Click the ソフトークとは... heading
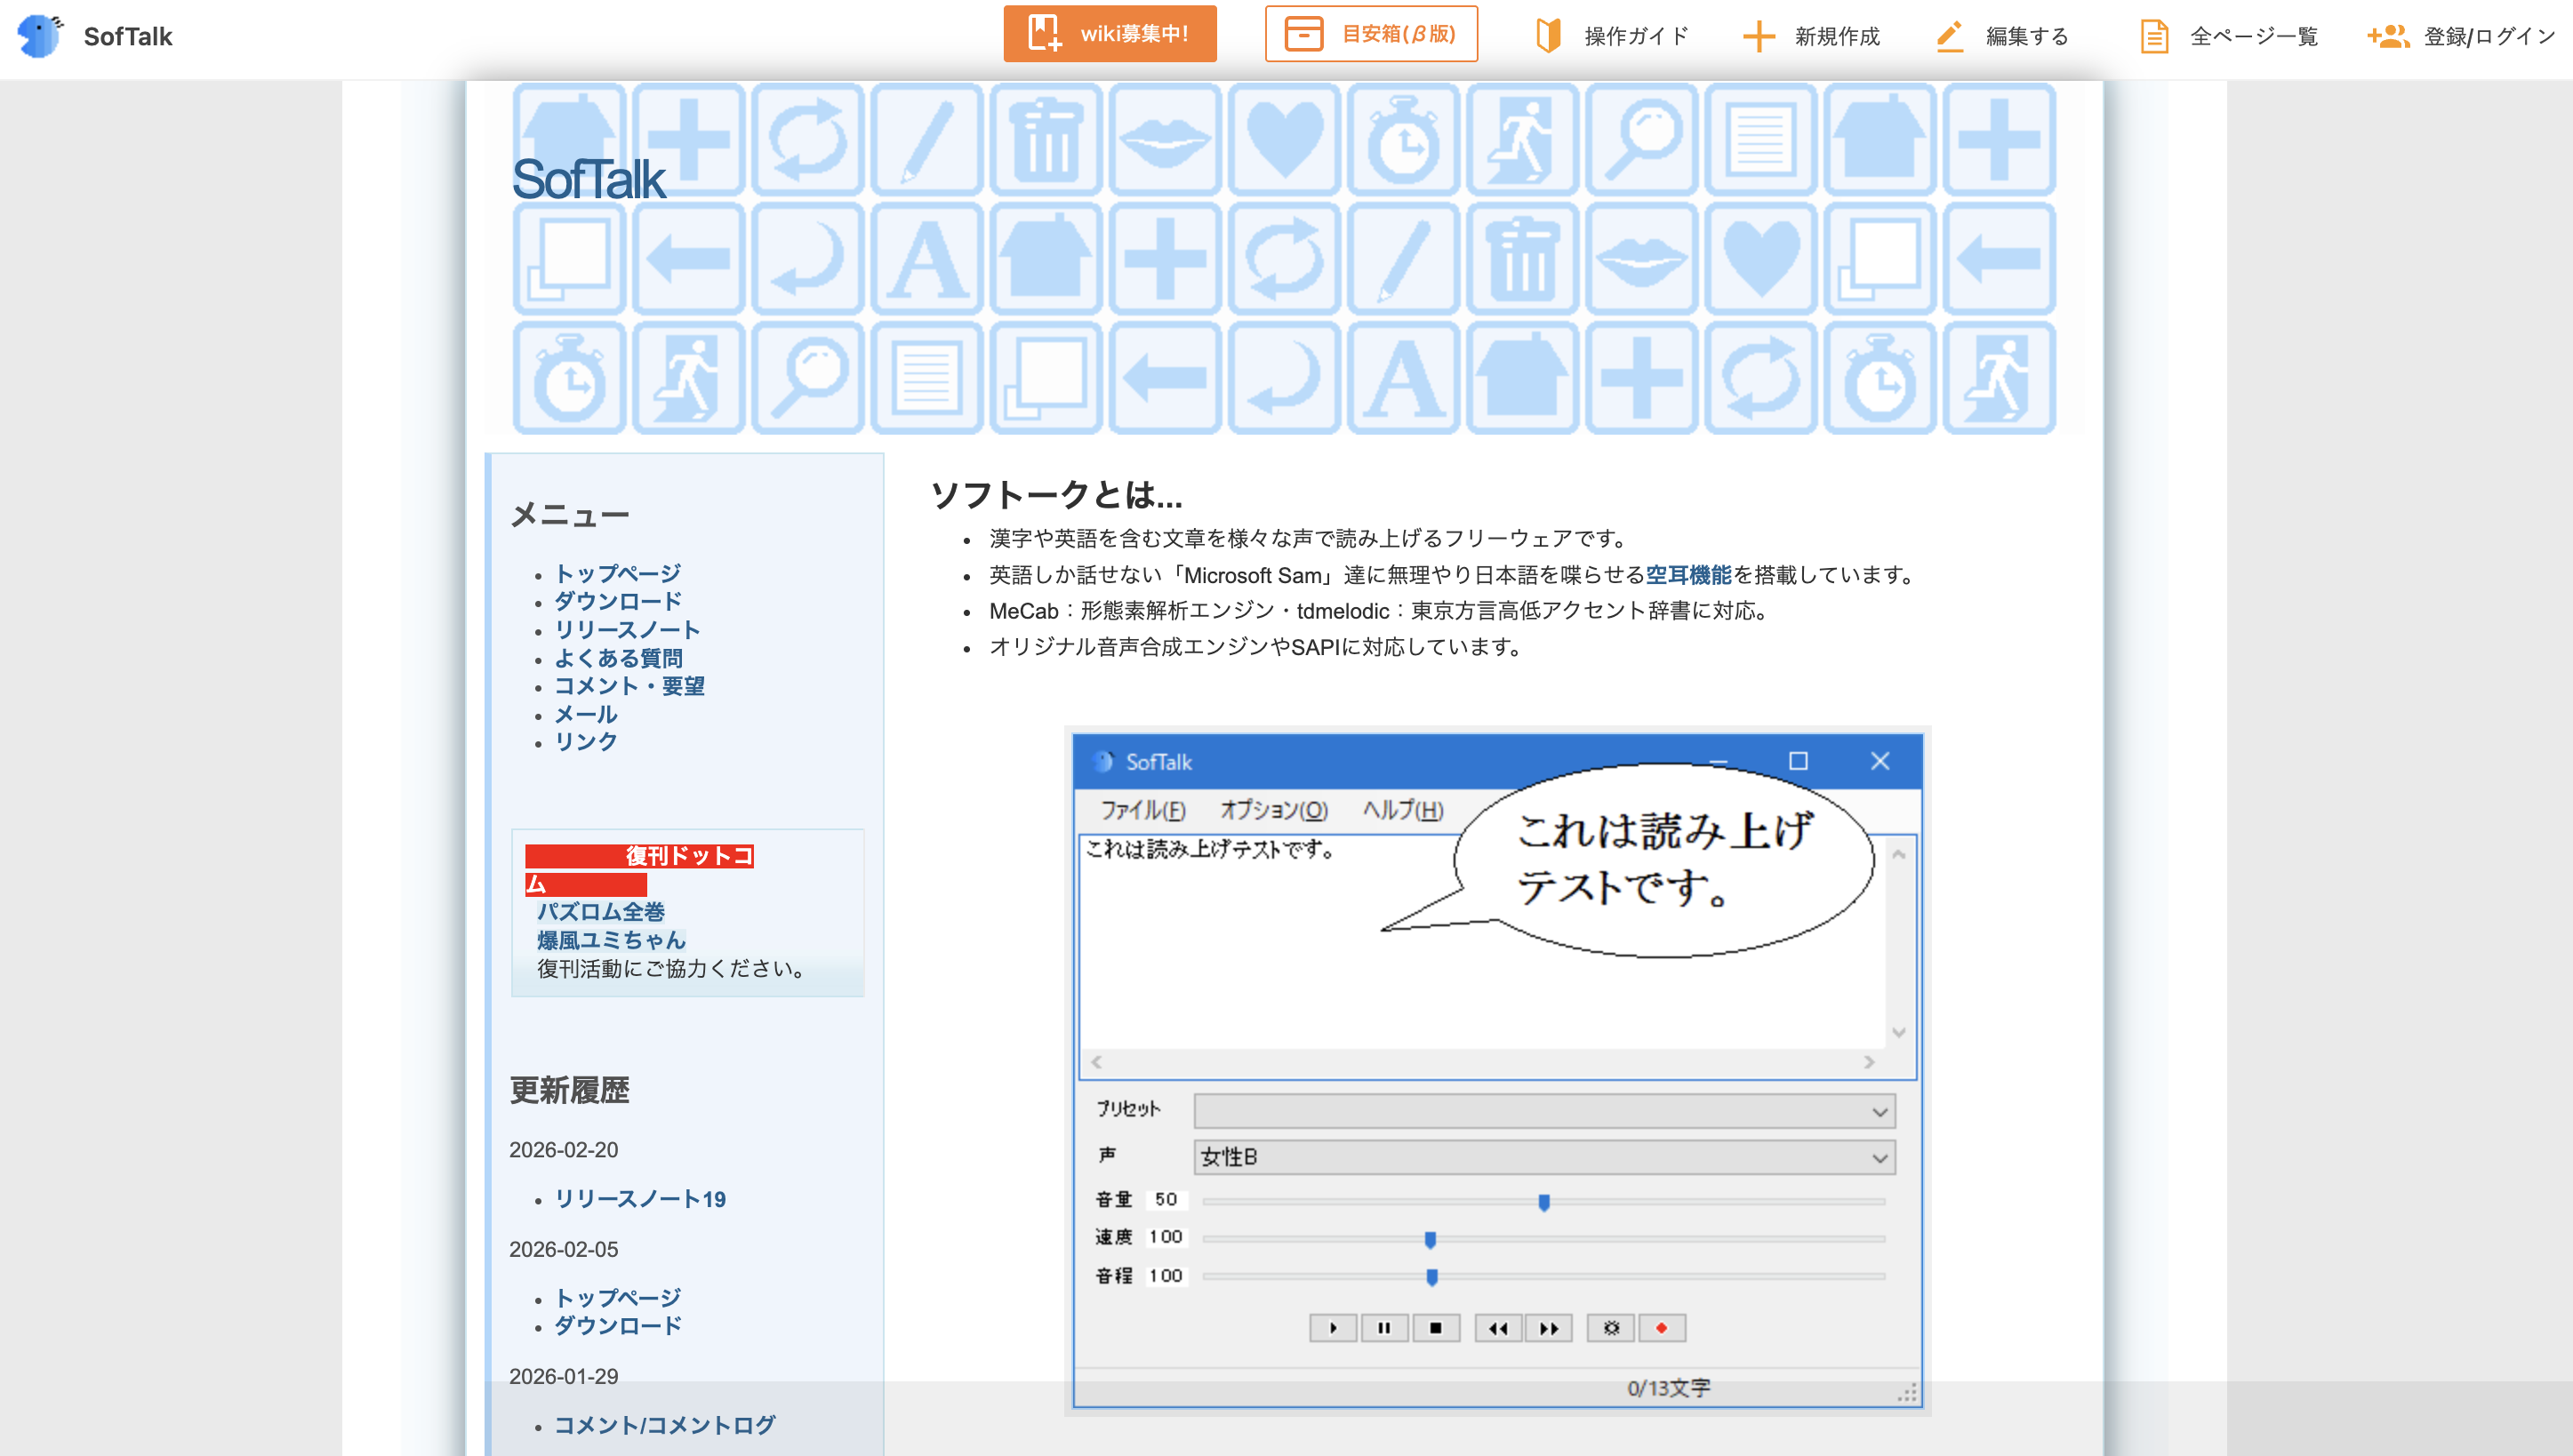2573x1456 pixels. 1057,494
